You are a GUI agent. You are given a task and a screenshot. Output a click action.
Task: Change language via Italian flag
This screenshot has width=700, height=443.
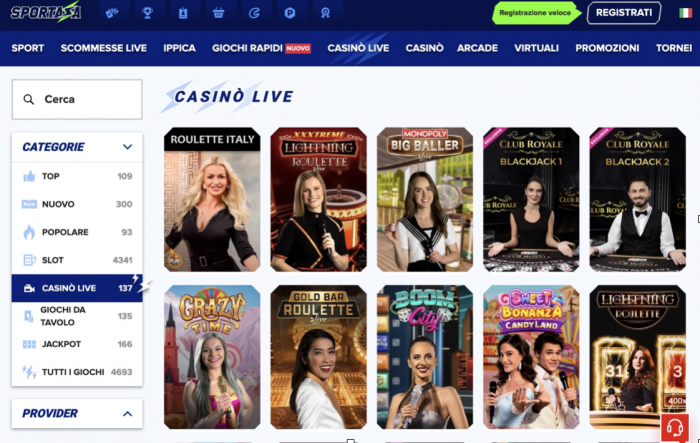[x=685, y=13]
